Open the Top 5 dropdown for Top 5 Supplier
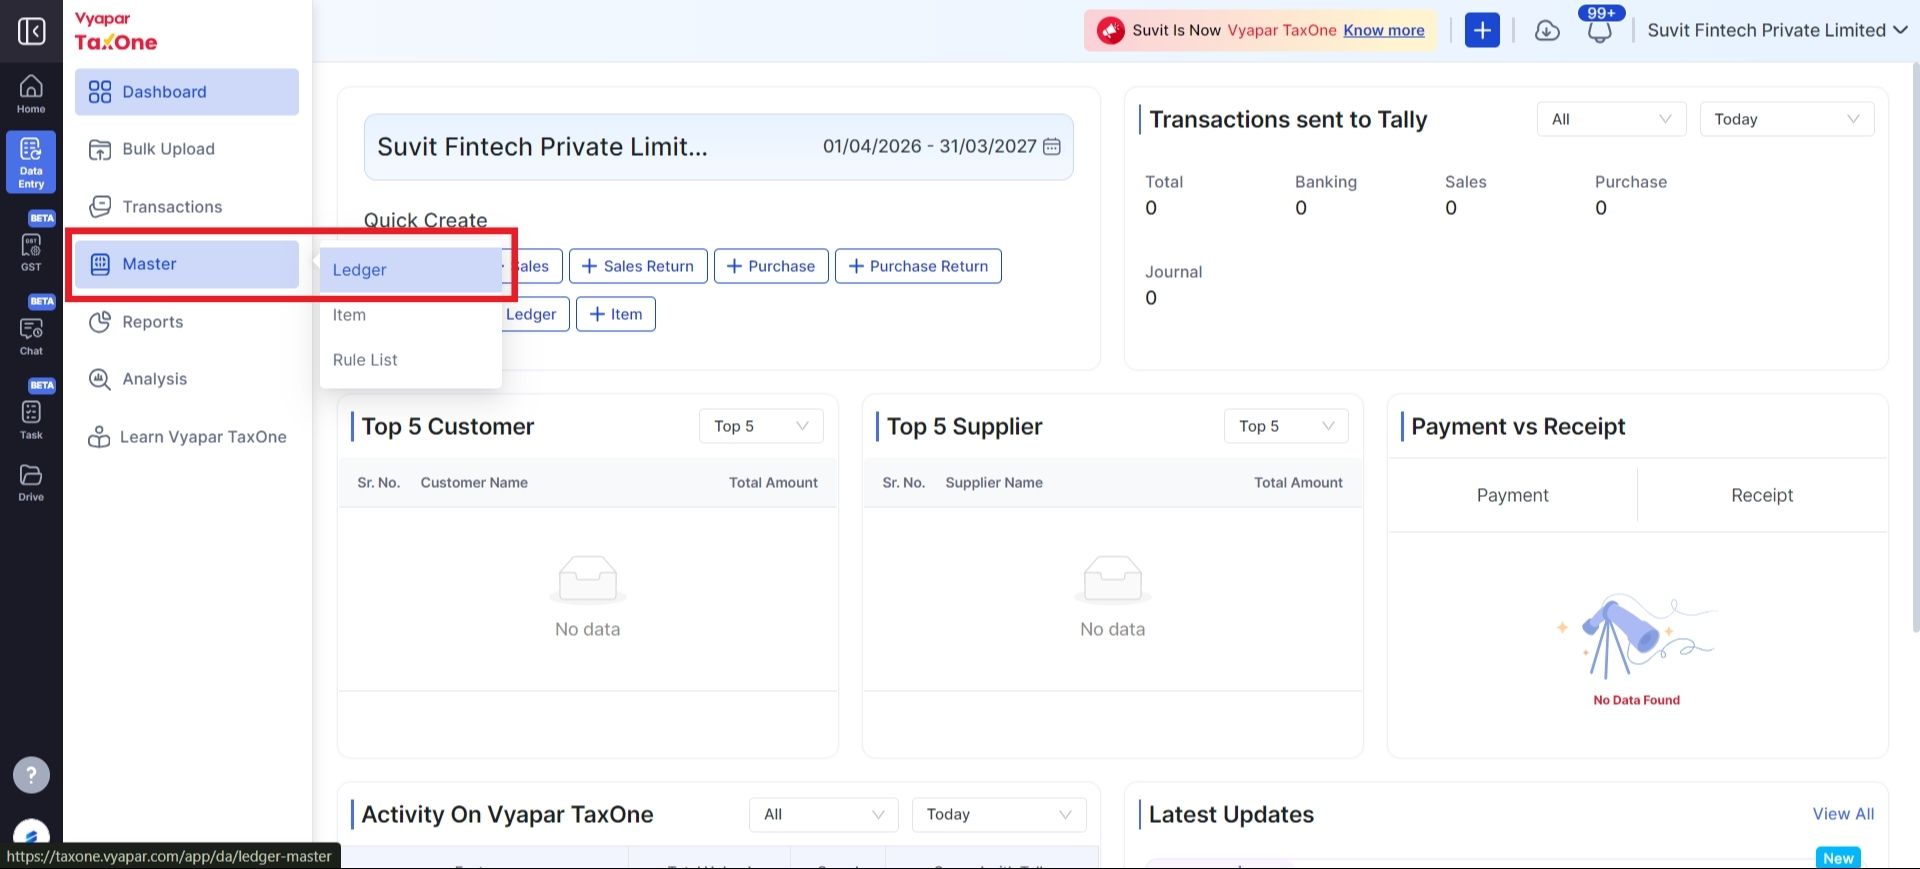This screenshot has height=869, width=1920. coord(1286,426)
